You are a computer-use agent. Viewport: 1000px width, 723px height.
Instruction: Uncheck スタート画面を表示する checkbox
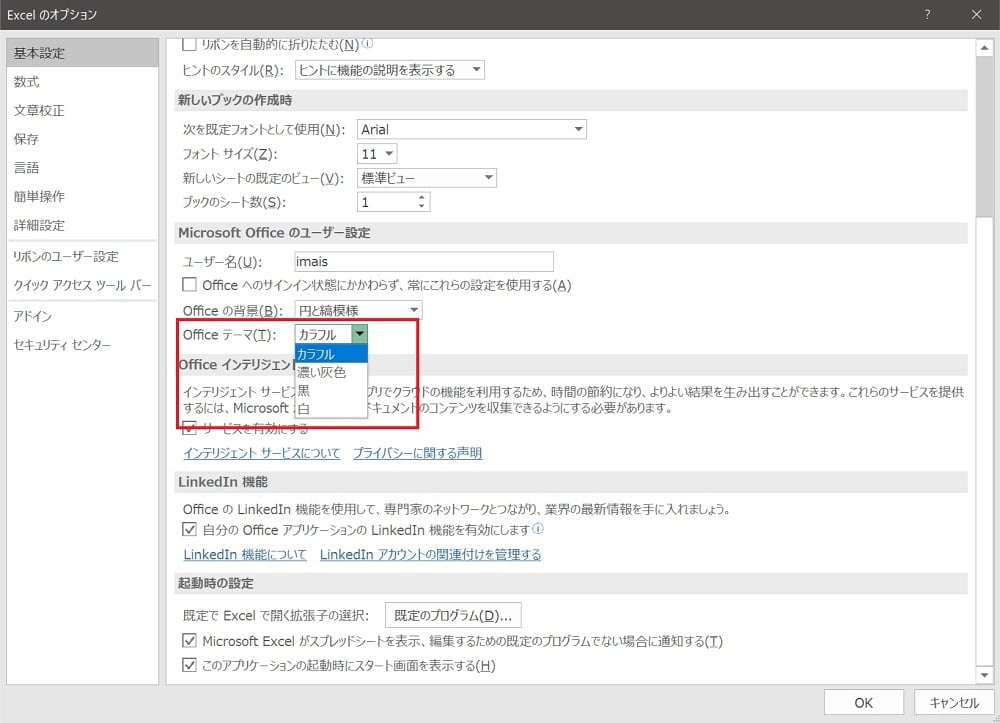(190, 665)
